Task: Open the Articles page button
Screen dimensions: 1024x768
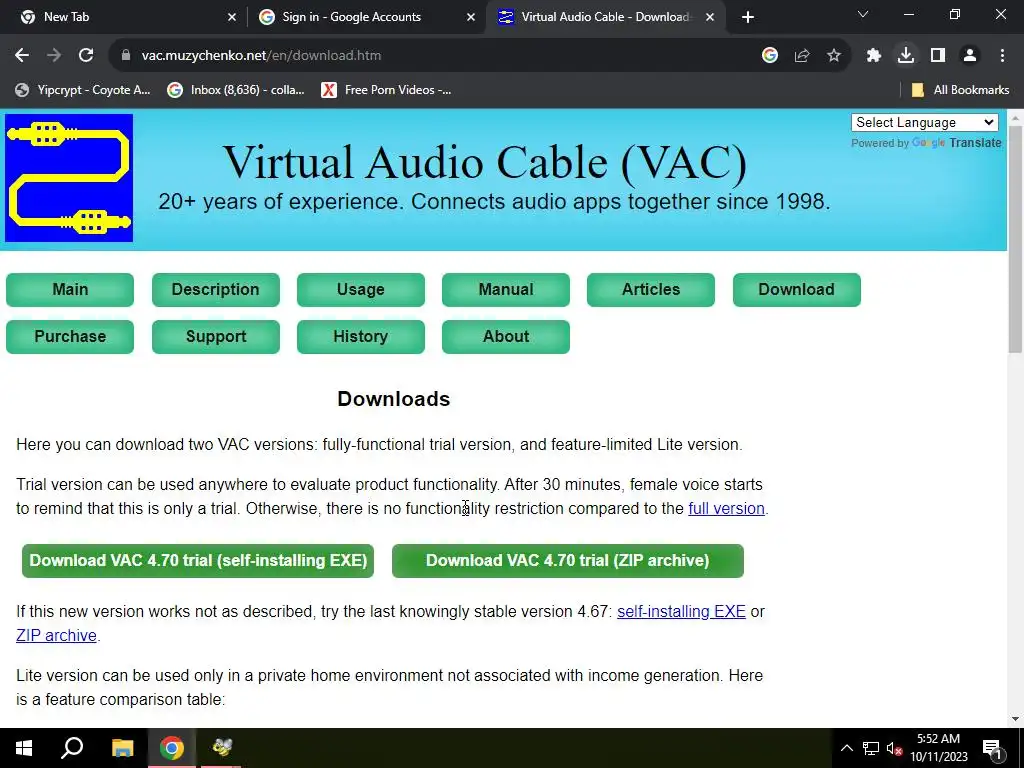Action: point(650,290)
